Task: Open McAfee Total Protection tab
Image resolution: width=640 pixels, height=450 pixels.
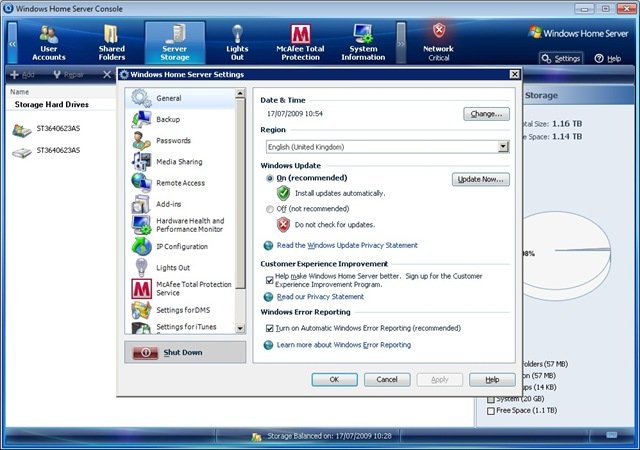Action: point(300,43)
